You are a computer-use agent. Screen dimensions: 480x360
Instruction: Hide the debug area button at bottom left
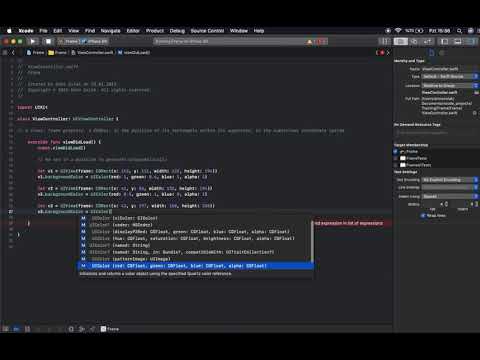5,329
